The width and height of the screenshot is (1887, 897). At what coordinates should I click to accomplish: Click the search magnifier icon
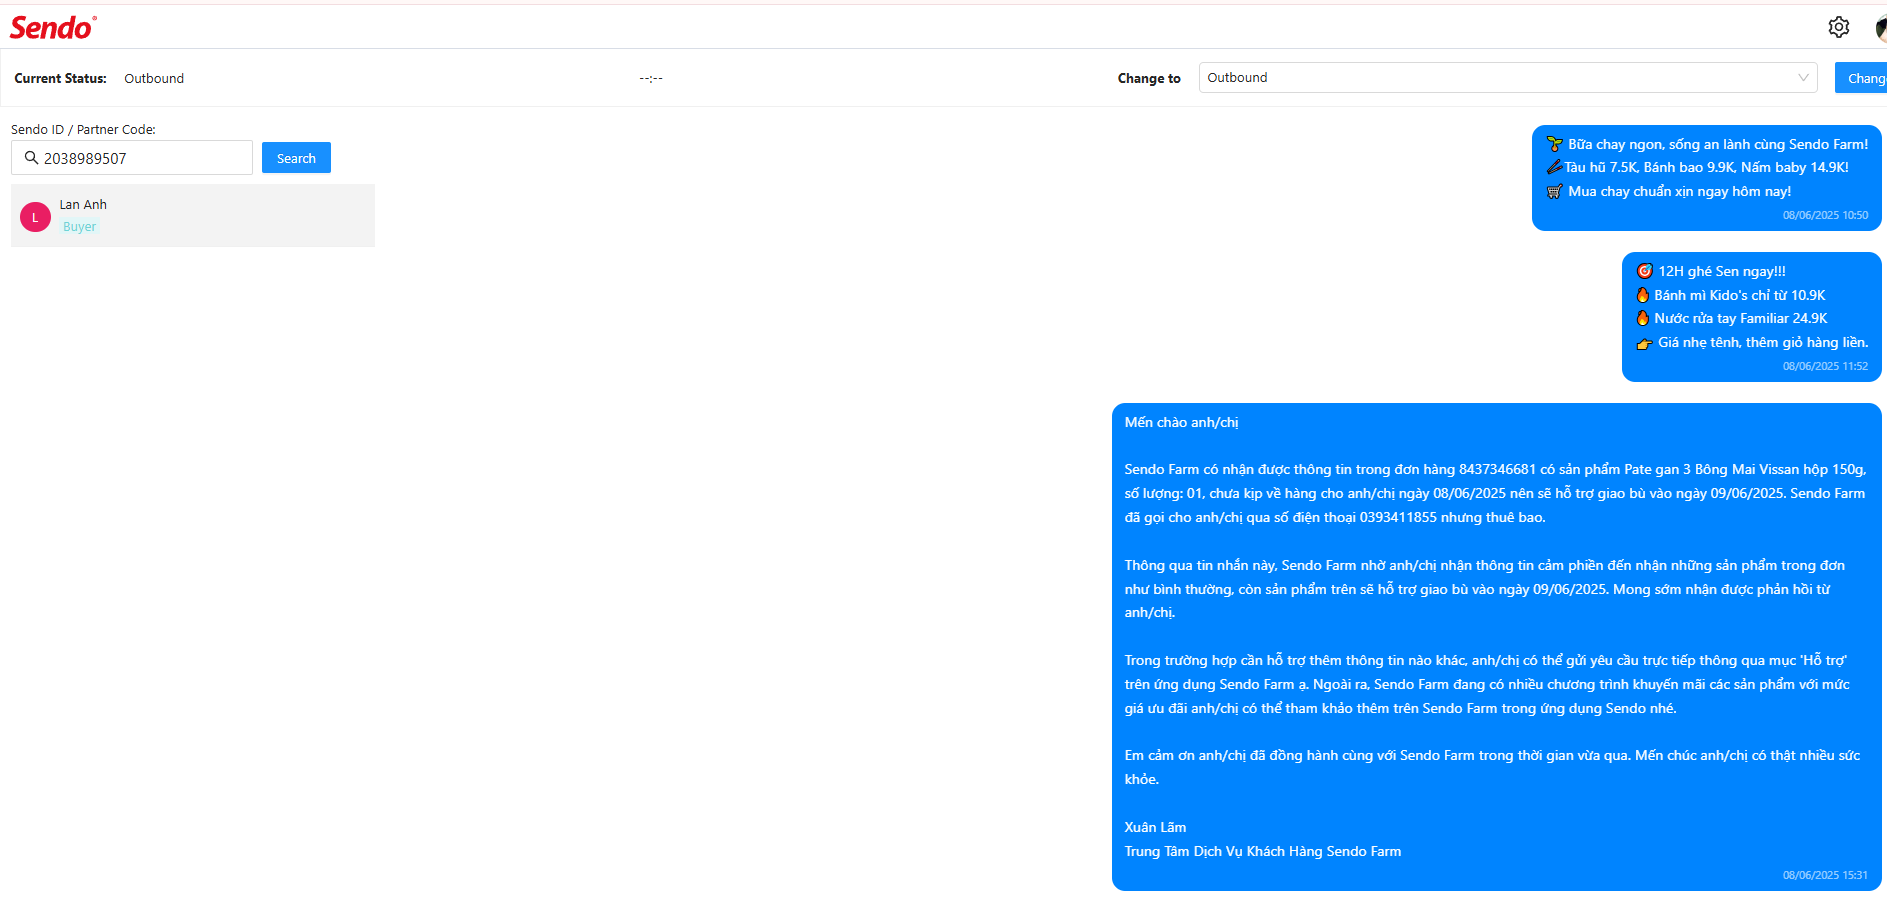pyautogui.click(x=31, y=158)
